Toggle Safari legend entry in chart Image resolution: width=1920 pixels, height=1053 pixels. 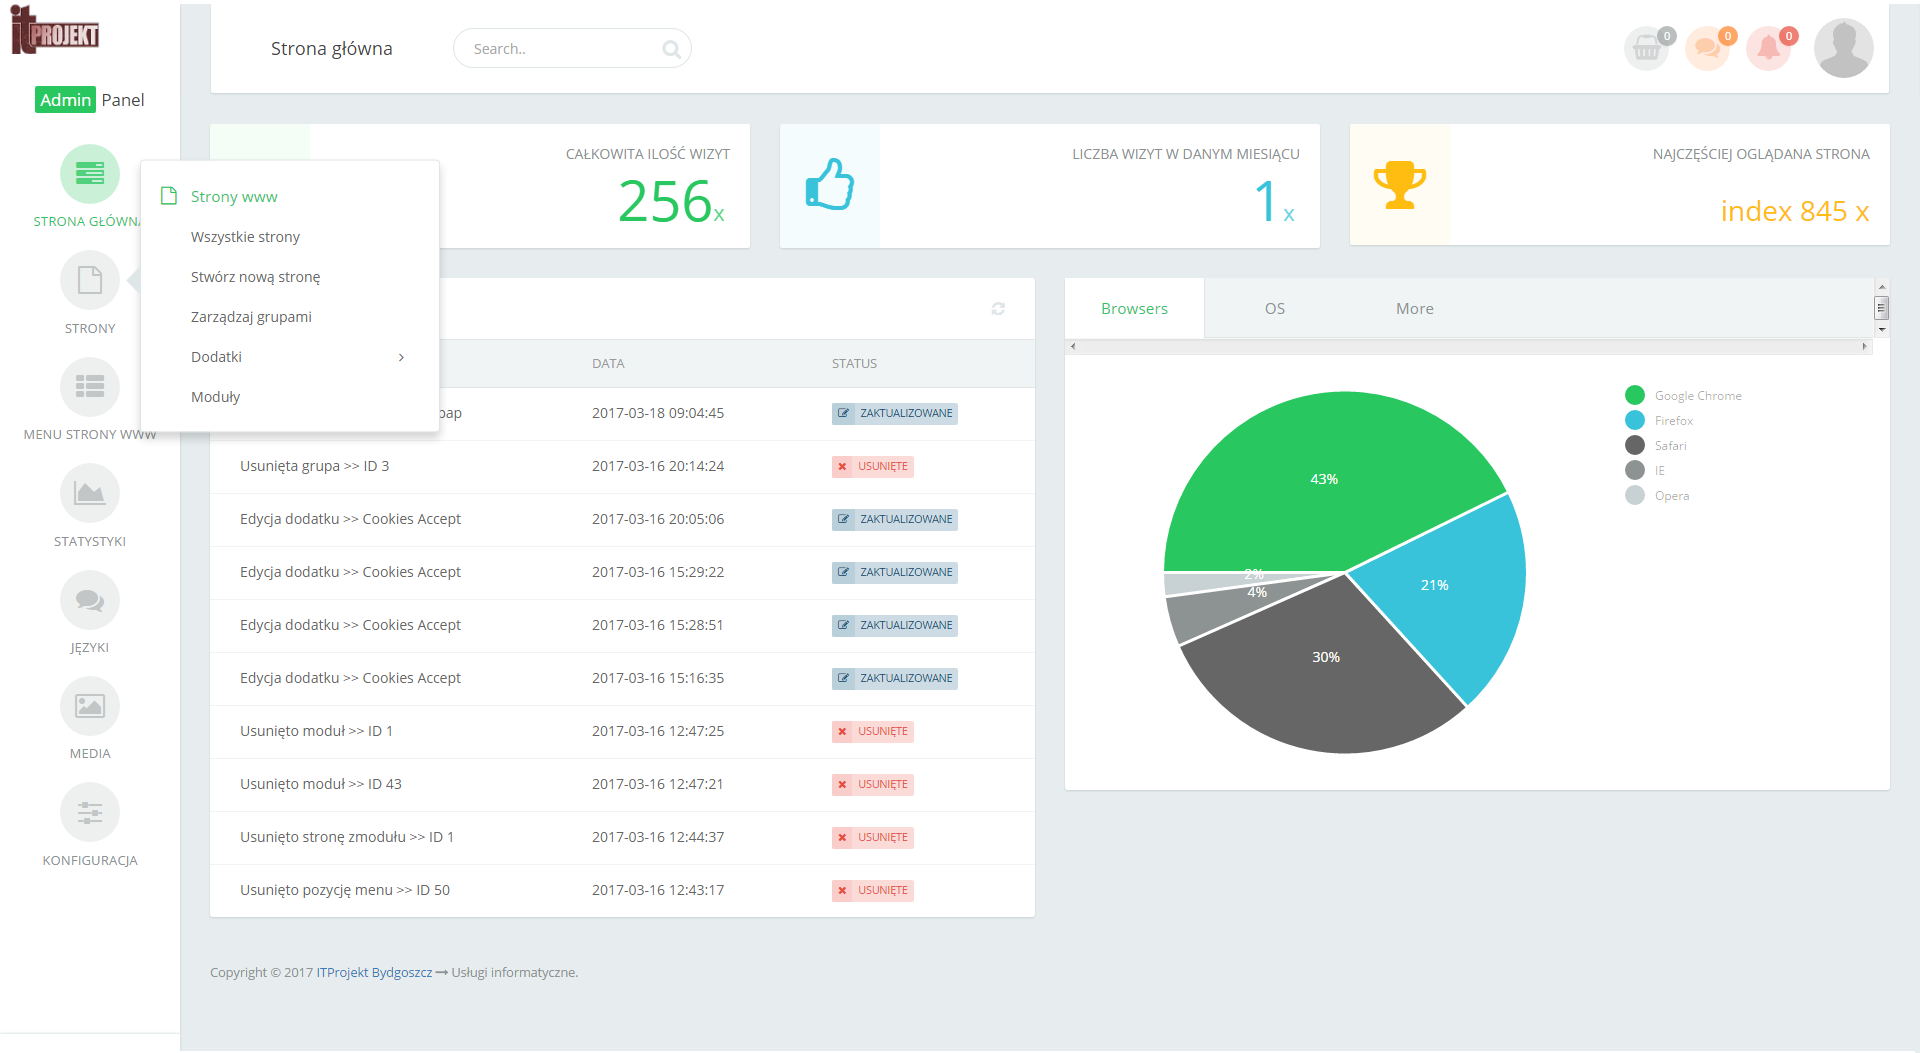pos(1669,446)
